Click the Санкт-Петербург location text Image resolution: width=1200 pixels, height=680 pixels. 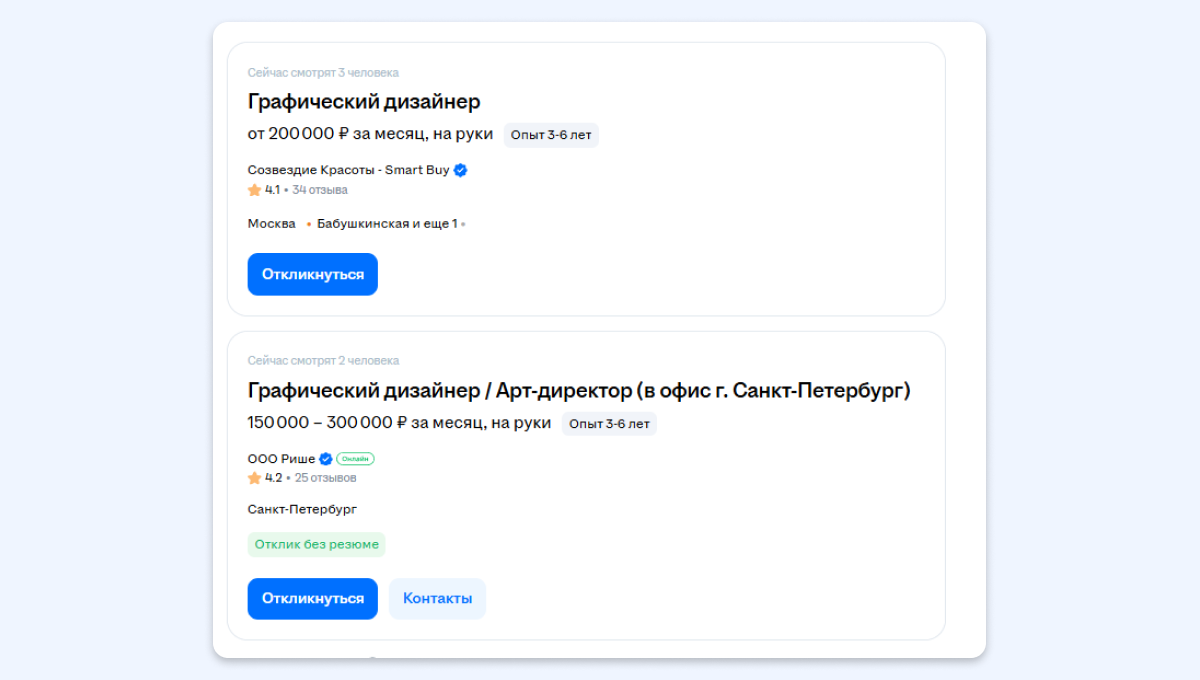302,509
